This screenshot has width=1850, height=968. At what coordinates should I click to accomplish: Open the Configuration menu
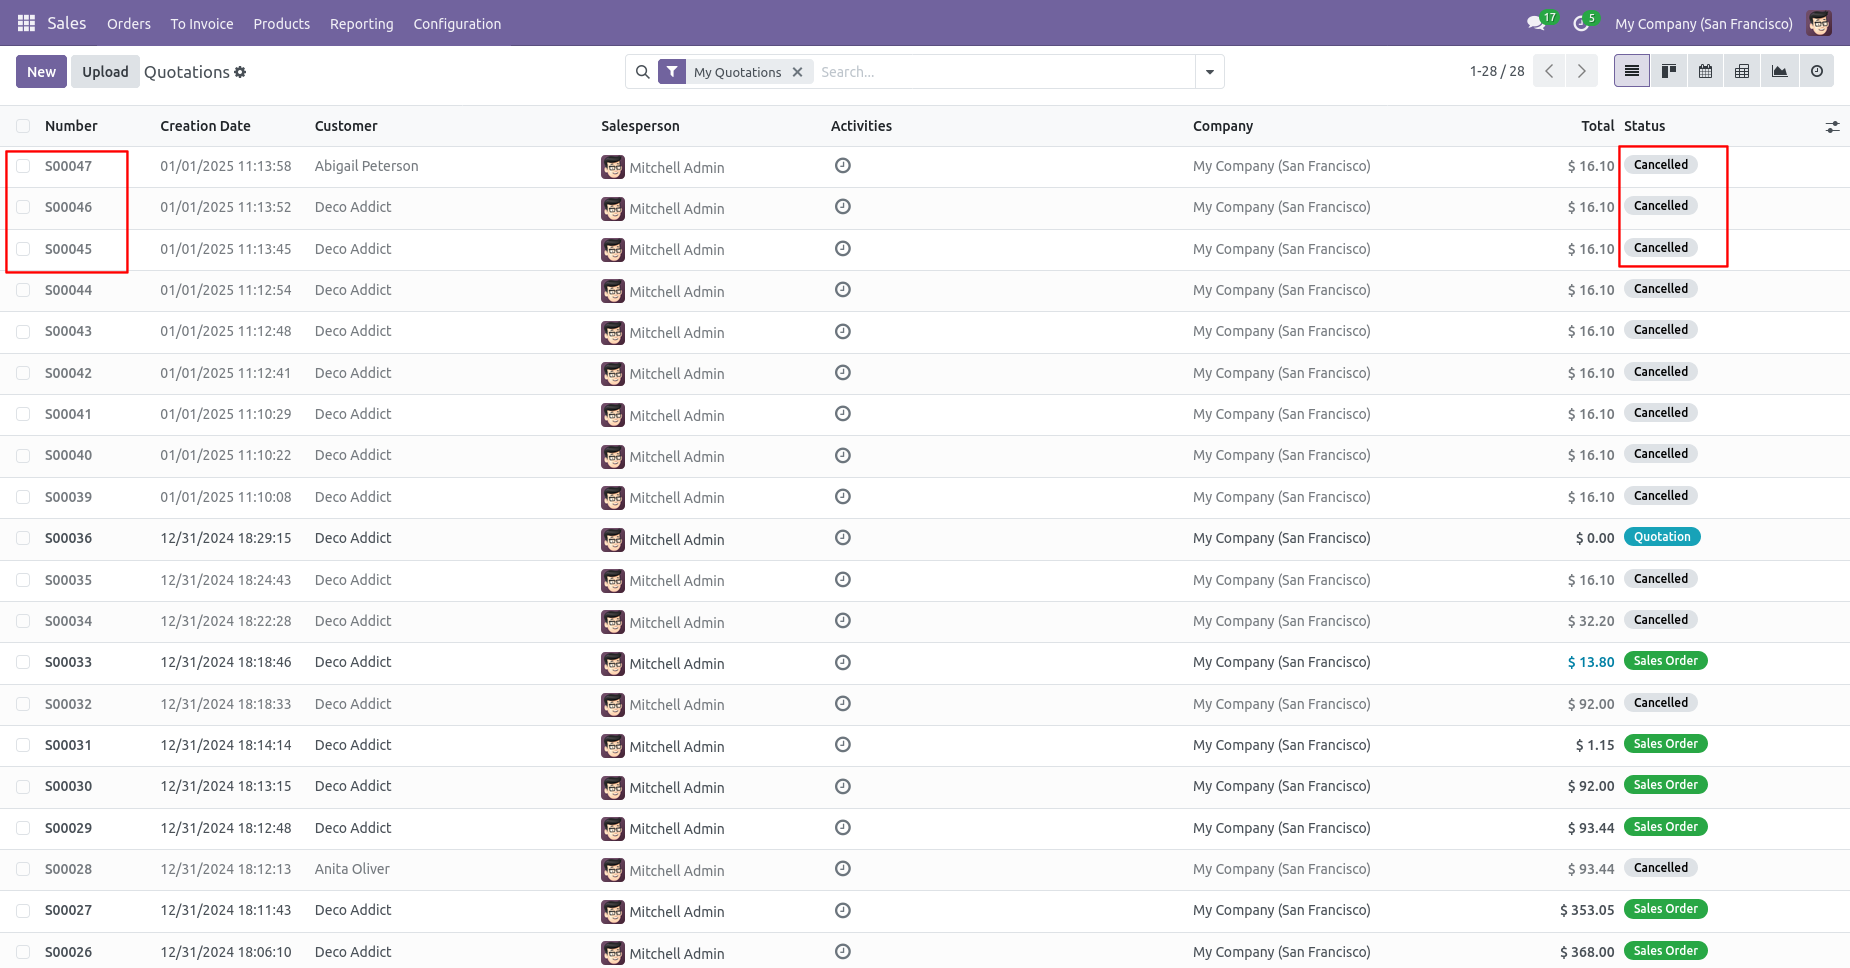[x=457, y=24]
